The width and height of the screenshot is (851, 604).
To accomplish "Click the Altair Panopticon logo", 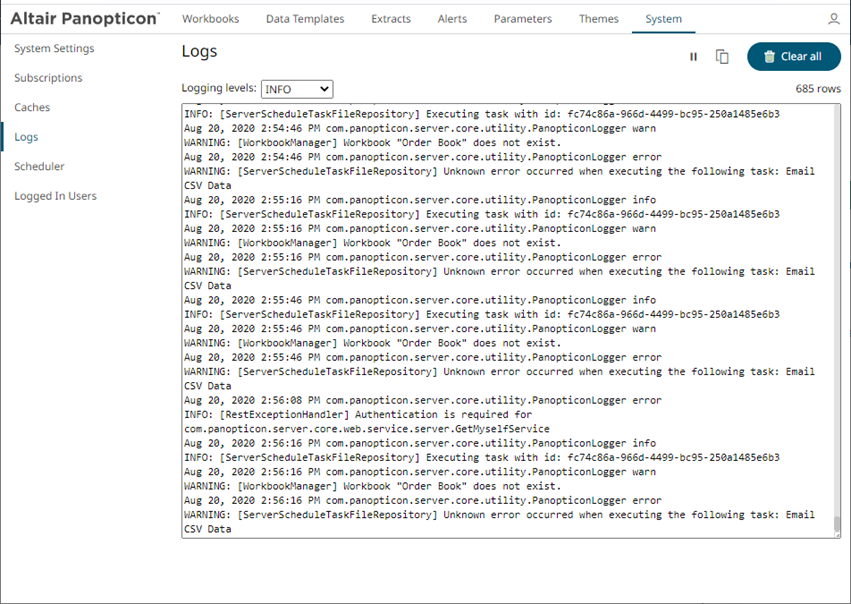I will click(84, 18).
